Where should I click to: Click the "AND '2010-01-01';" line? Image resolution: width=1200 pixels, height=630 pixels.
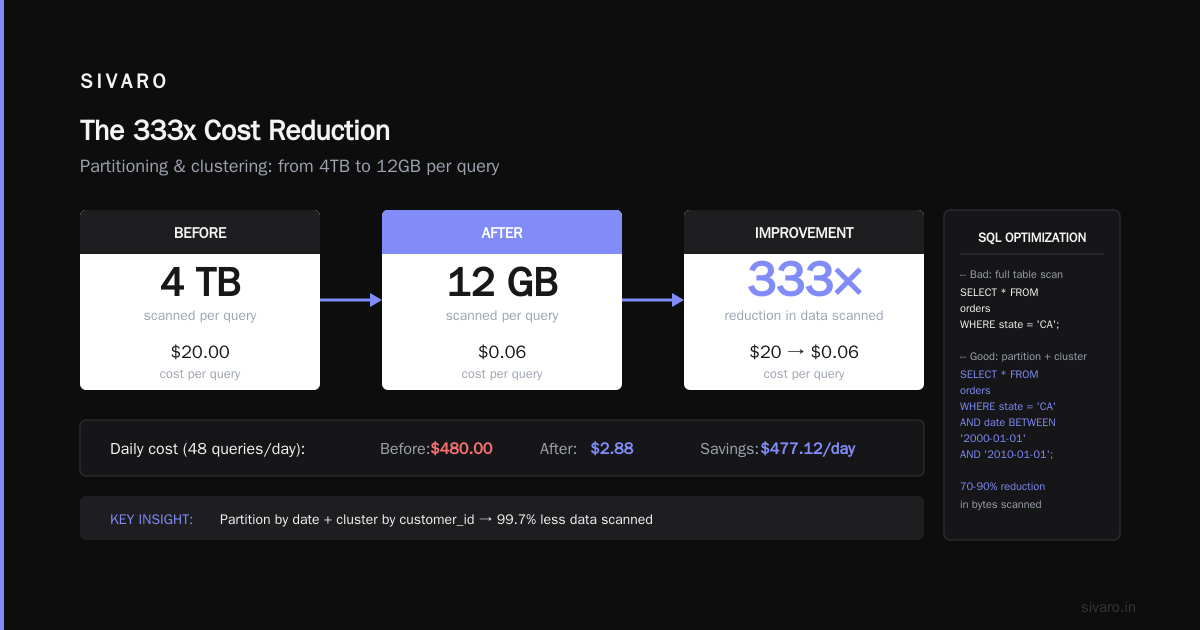(x=1007, y=454)
